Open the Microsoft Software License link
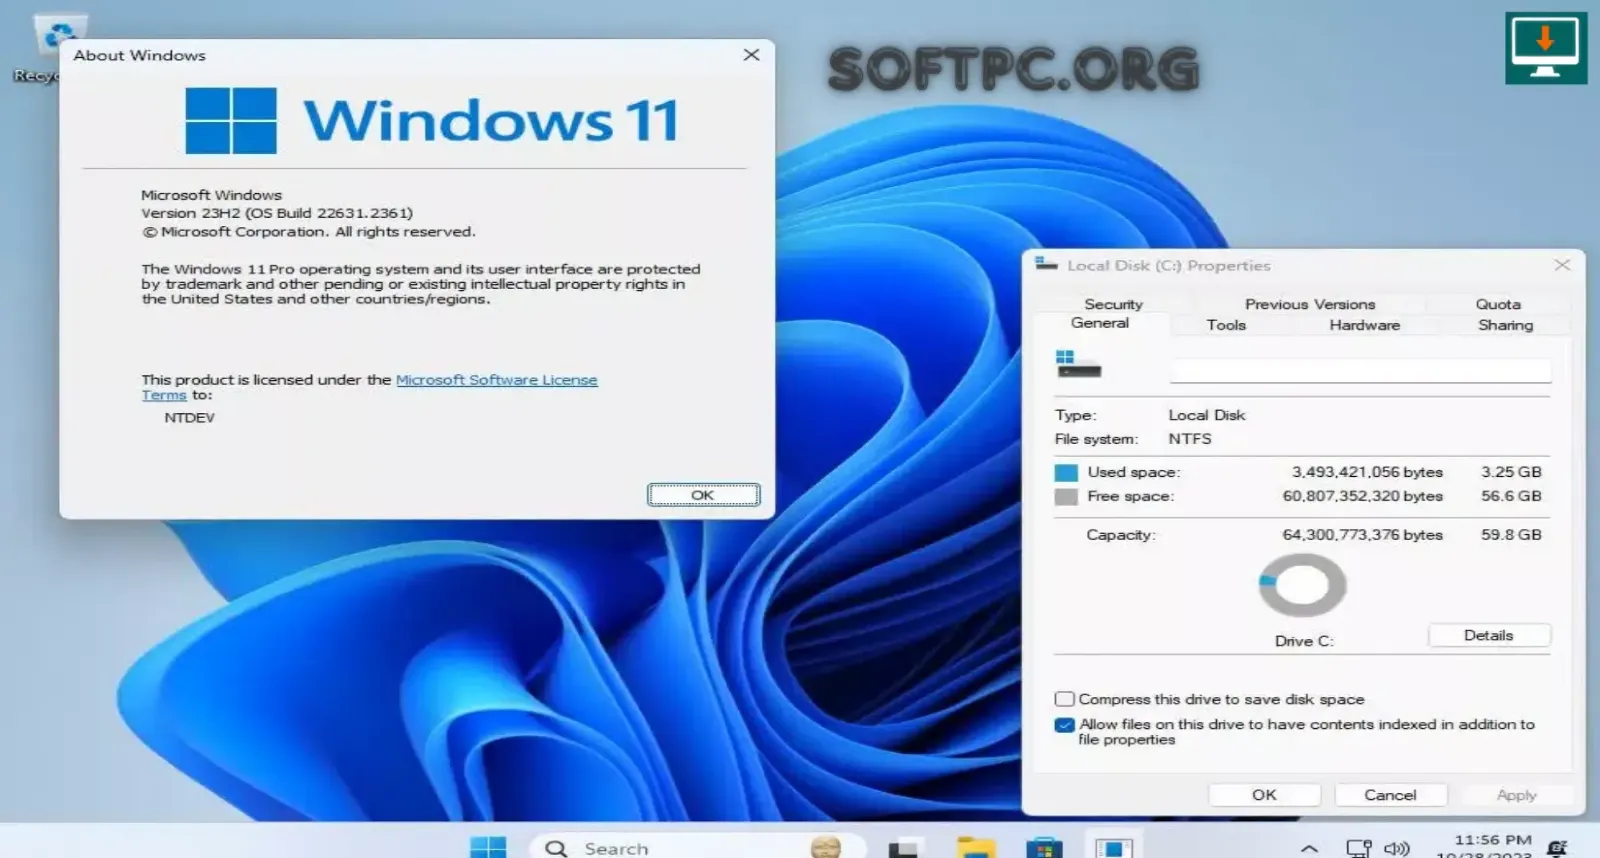The height and width of the screenshot is (858, 1600). click(x=496, y=380)
